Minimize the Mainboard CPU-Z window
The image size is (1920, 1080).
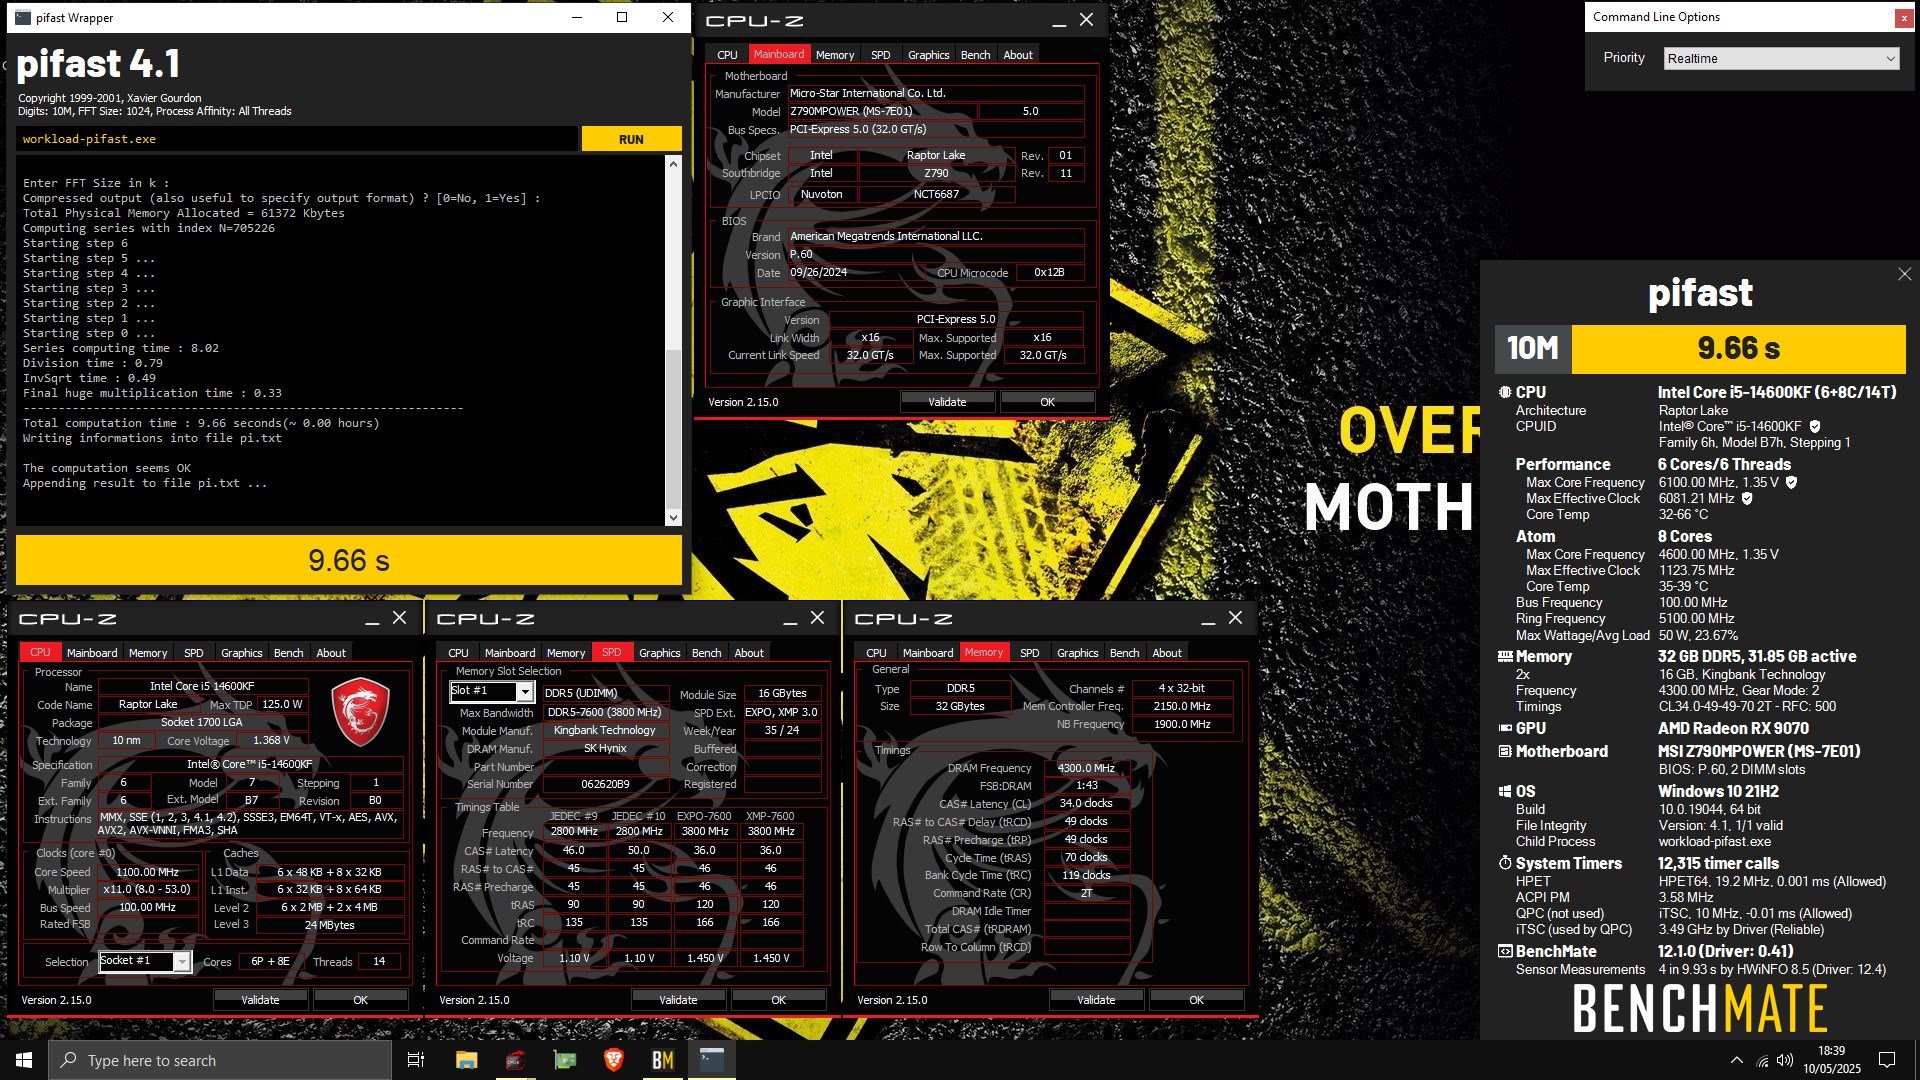click(1059, 21)
